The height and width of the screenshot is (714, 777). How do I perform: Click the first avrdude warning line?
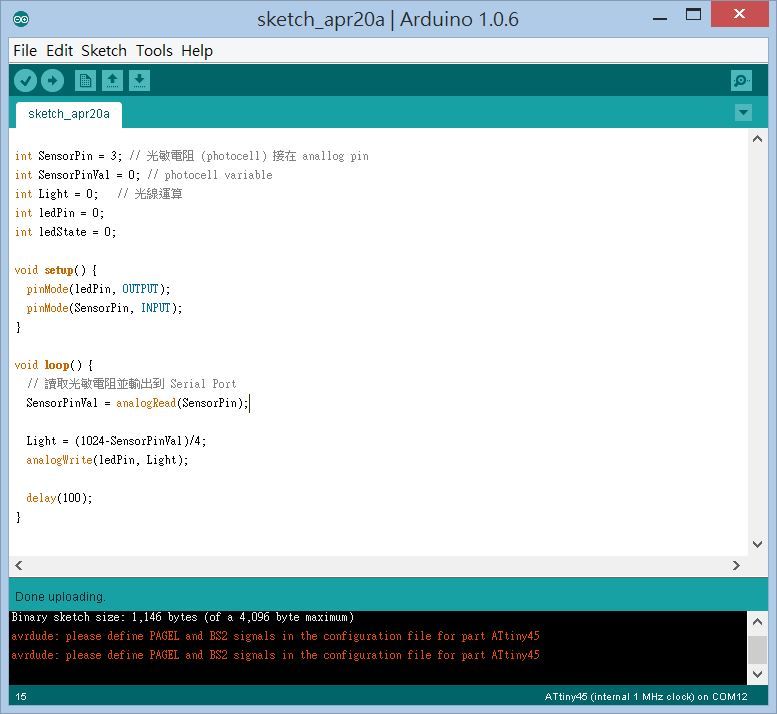point(275,636)
